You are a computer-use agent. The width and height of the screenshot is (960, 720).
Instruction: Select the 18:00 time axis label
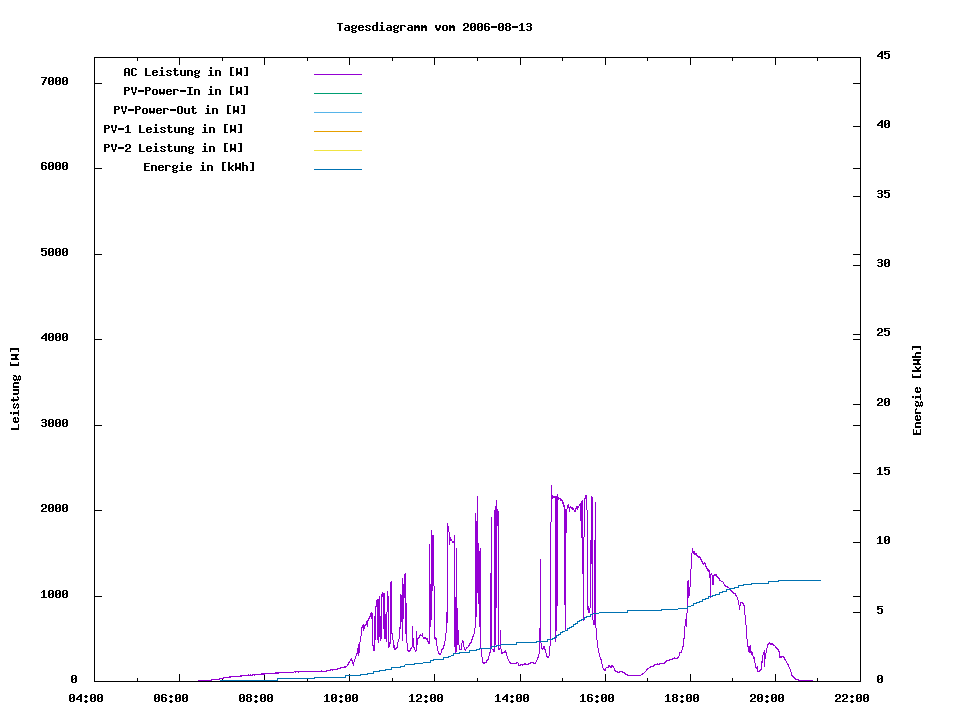click(682, 698)
